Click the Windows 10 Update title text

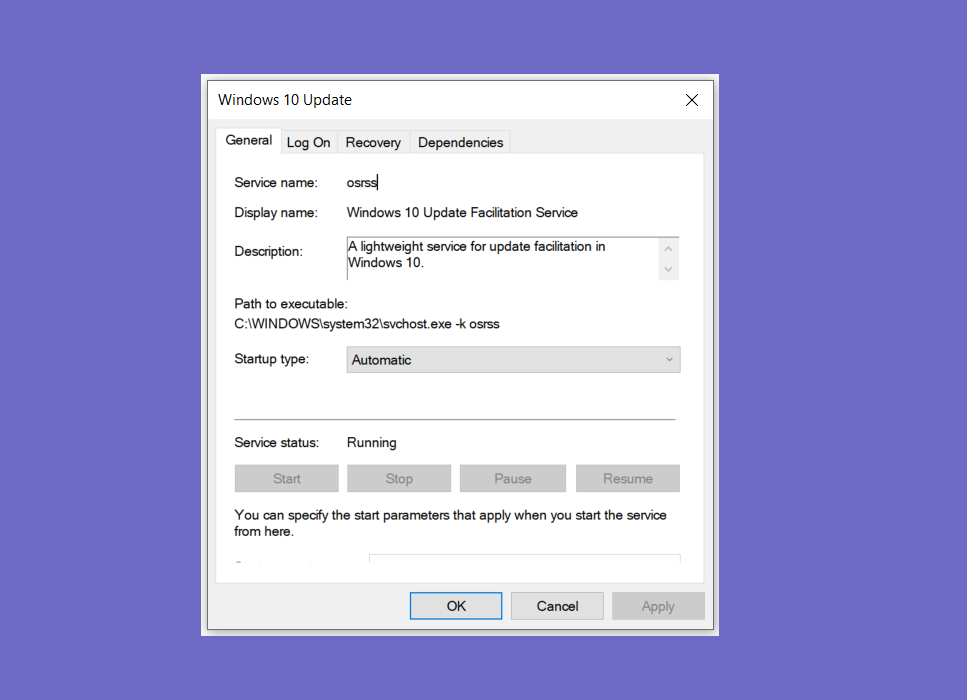(285, 100)
